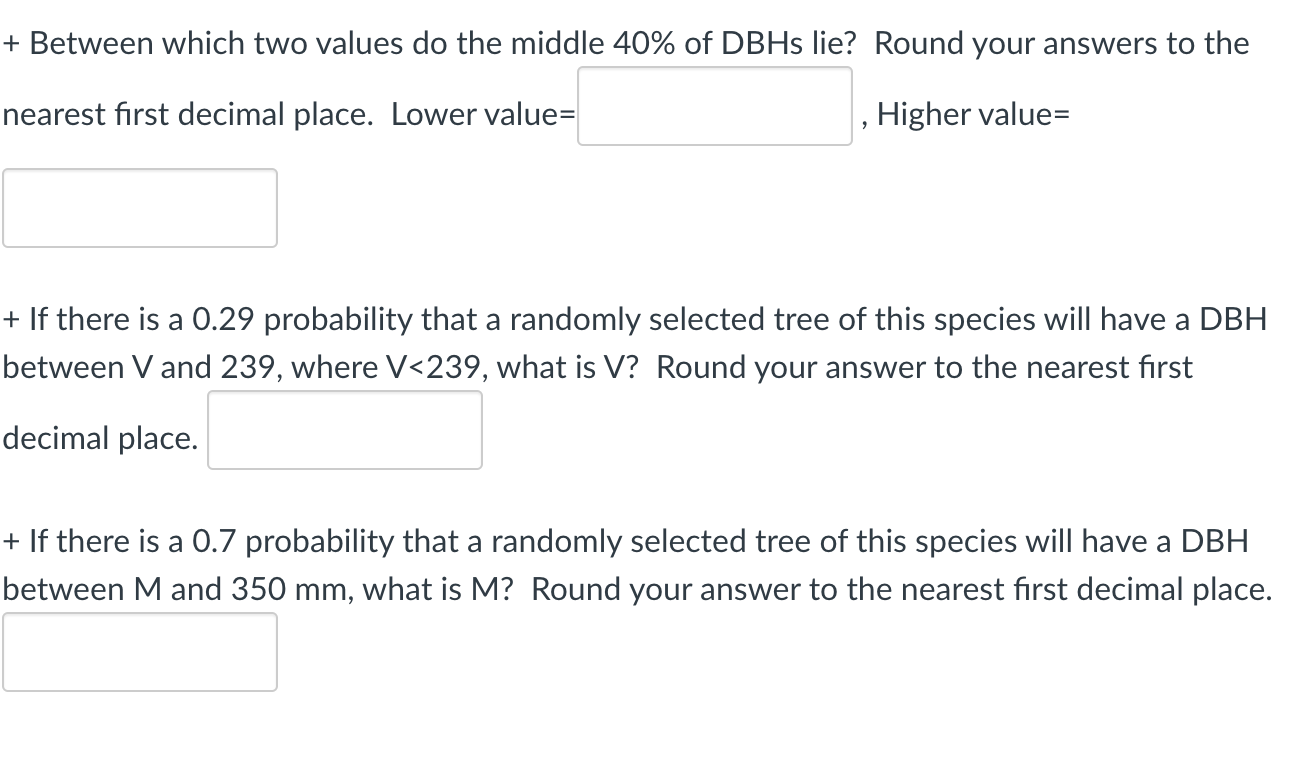The image size is (1292, 770).
Task: Click the 0.7 probability question answer box
Action: [140, 652]
